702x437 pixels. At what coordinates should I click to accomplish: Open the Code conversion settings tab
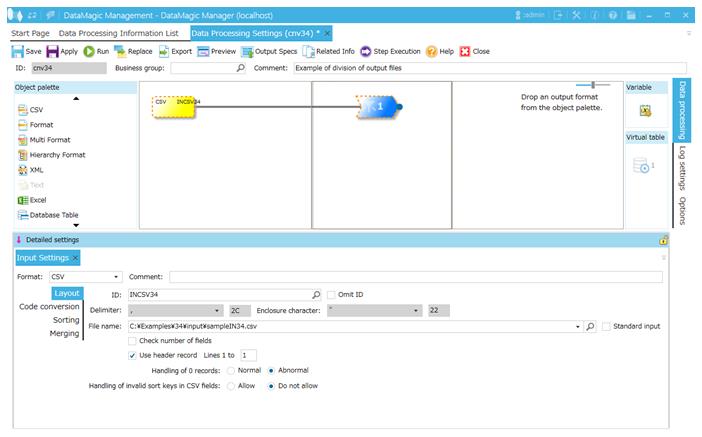tap(49, 306)
